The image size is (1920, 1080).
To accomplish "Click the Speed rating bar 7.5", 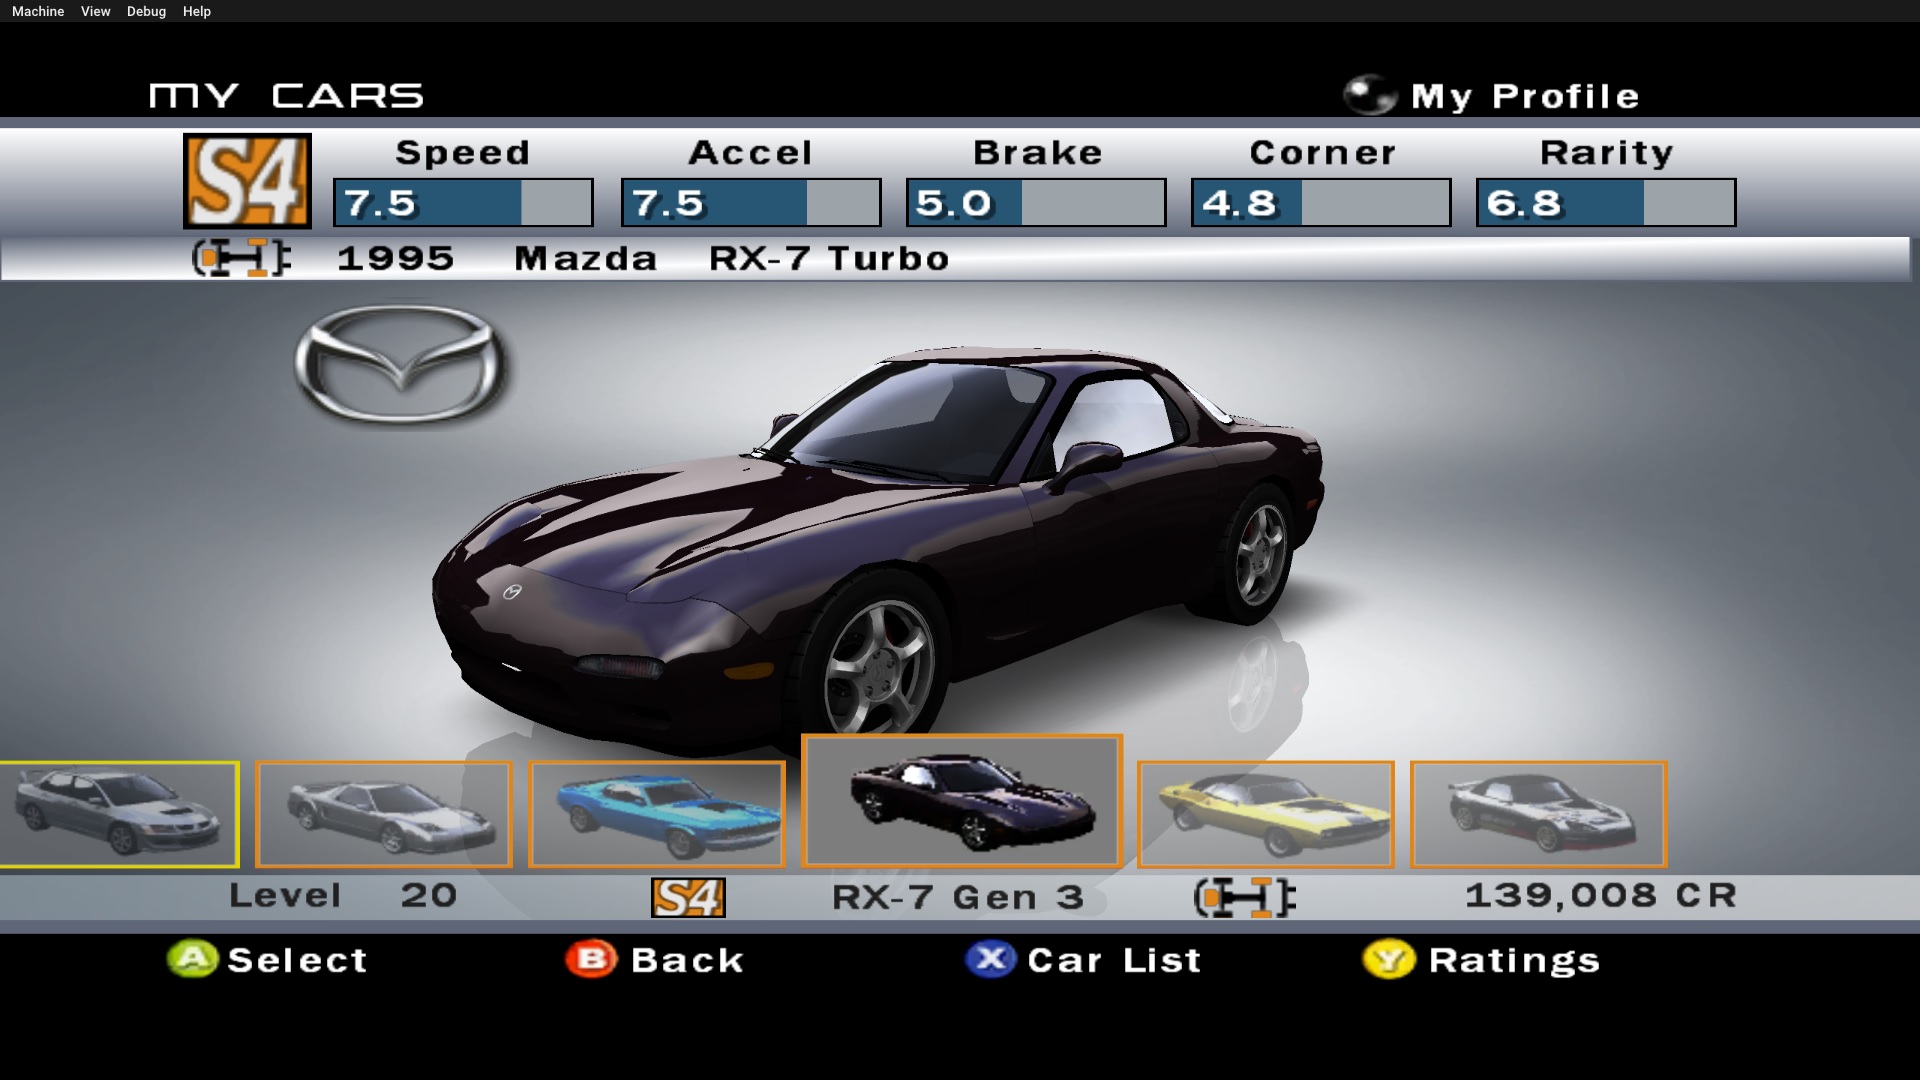I will pyautogui.click(x=463, y=203).
